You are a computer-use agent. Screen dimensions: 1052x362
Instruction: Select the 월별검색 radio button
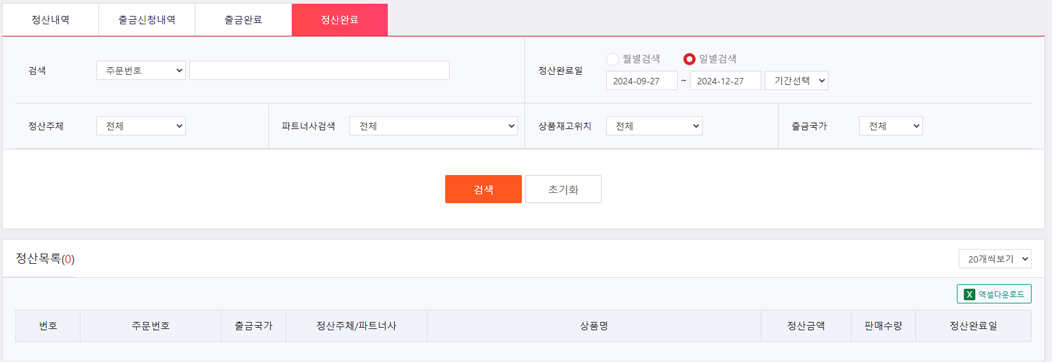(612, 59)
